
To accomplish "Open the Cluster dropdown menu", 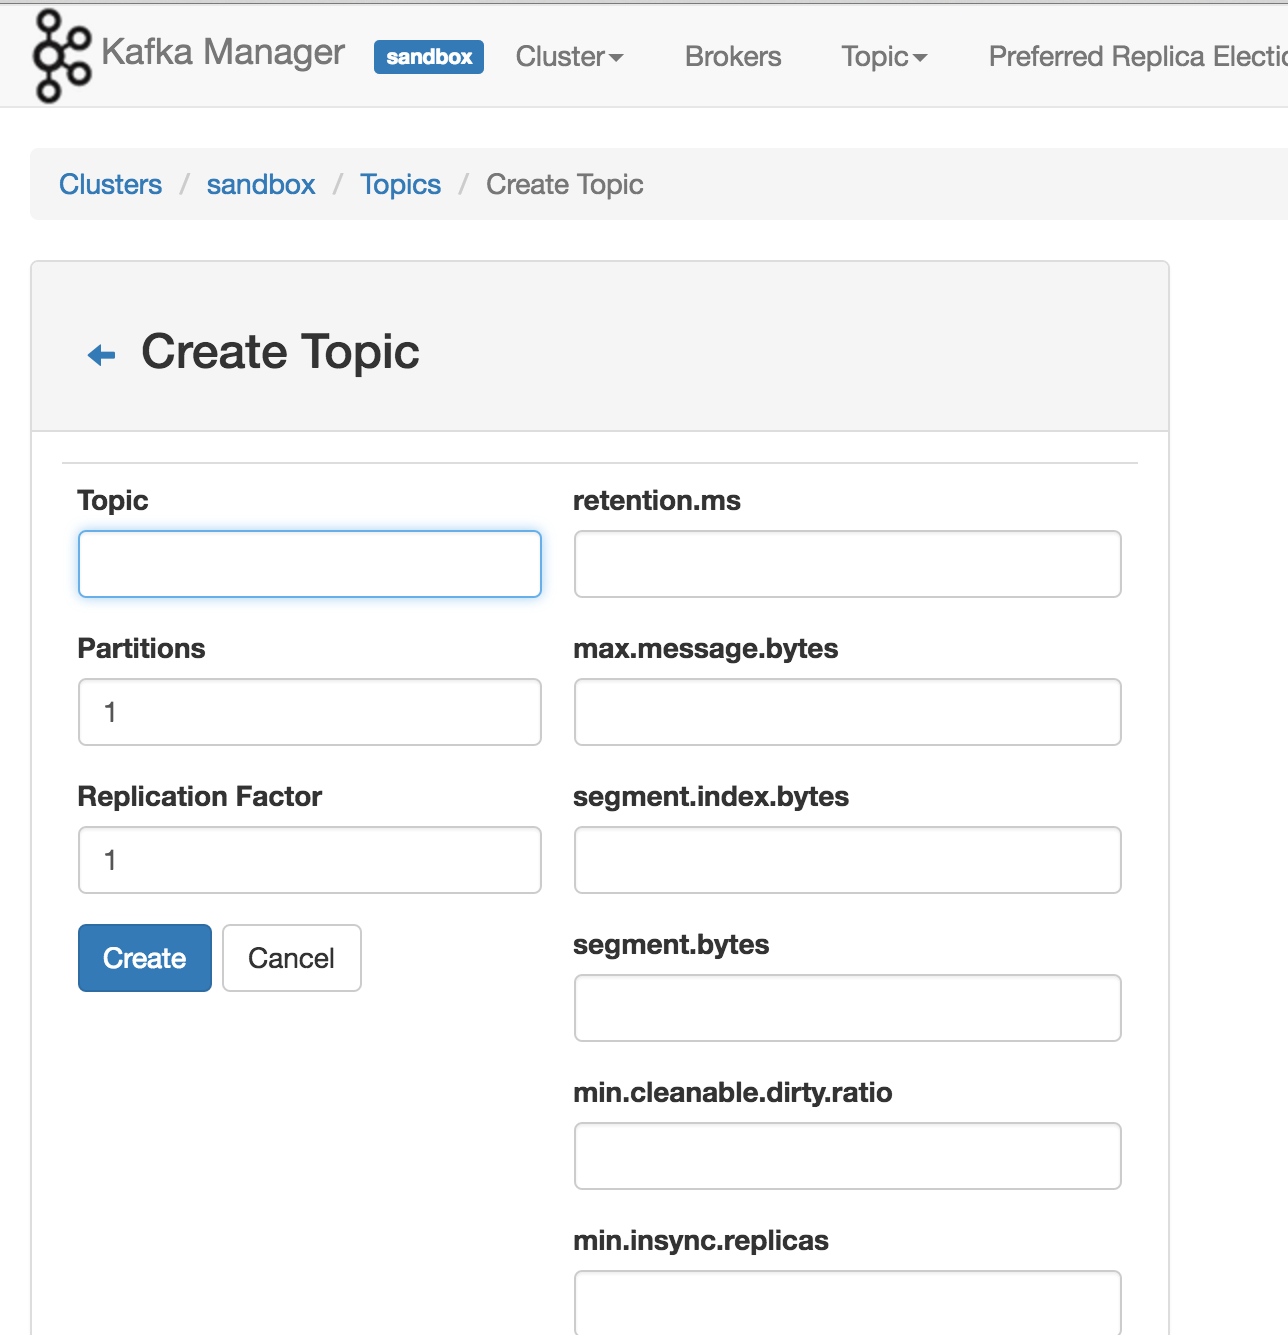I will click(569, 57).
